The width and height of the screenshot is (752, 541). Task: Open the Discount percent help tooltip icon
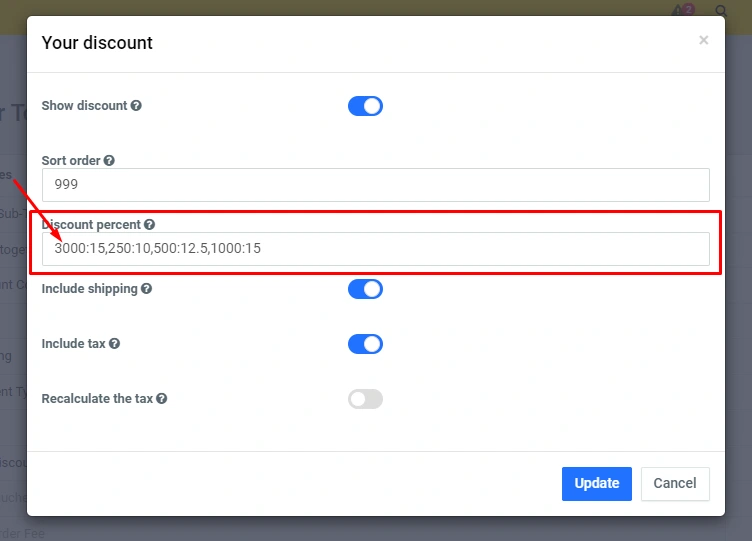pyautogui.click(x=149, y=225)
